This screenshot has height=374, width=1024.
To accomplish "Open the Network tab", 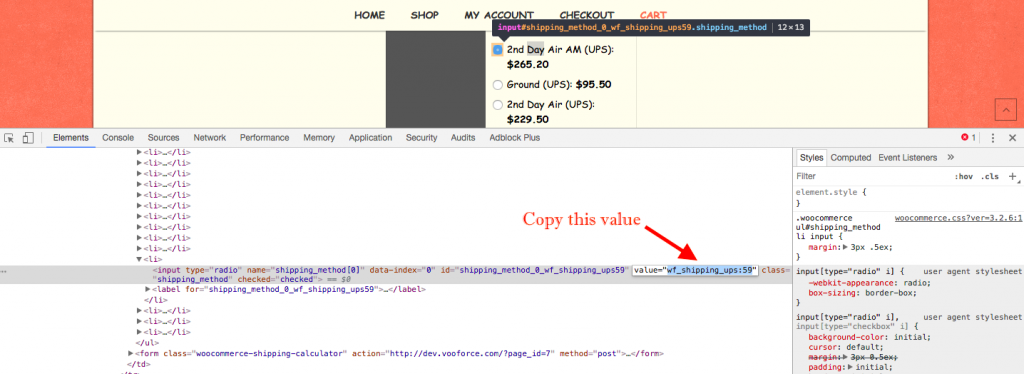I will pos(210,138).
